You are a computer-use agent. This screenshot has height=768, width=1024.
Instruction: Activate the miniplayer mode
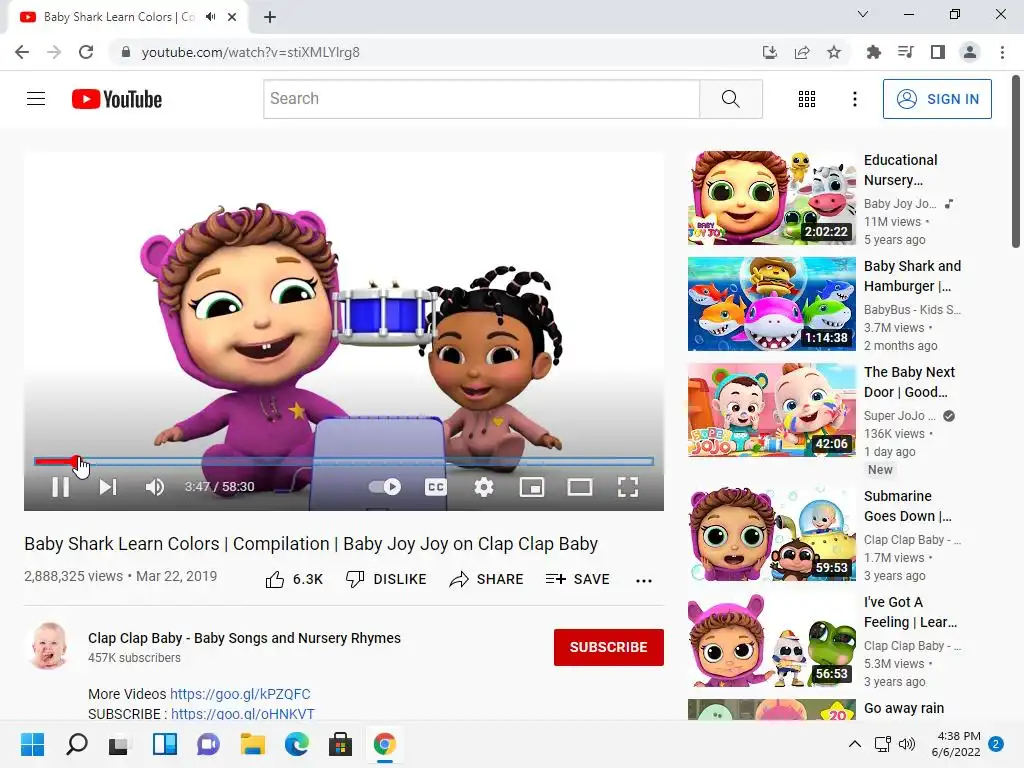[x=532, y=487]
